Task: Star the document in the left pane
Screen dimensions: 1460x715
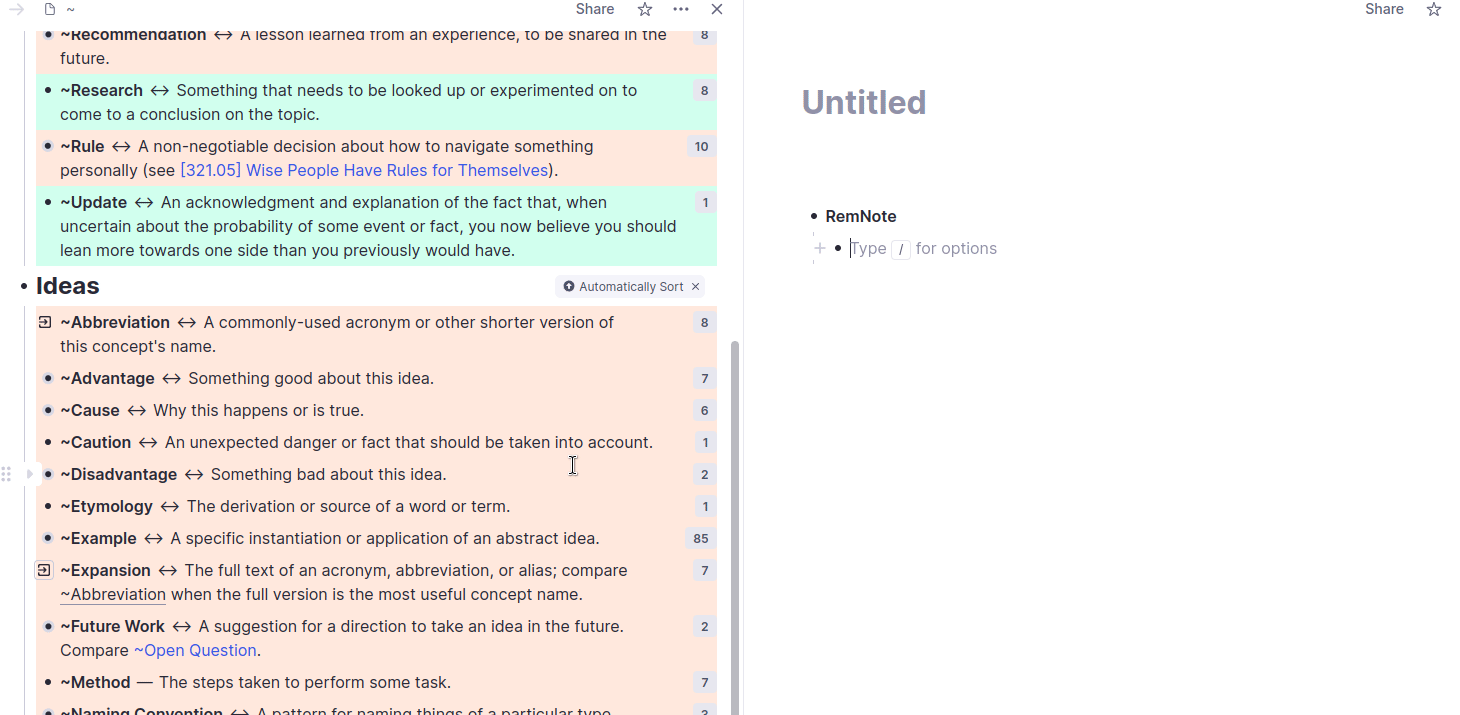Action: coord(645,9)
